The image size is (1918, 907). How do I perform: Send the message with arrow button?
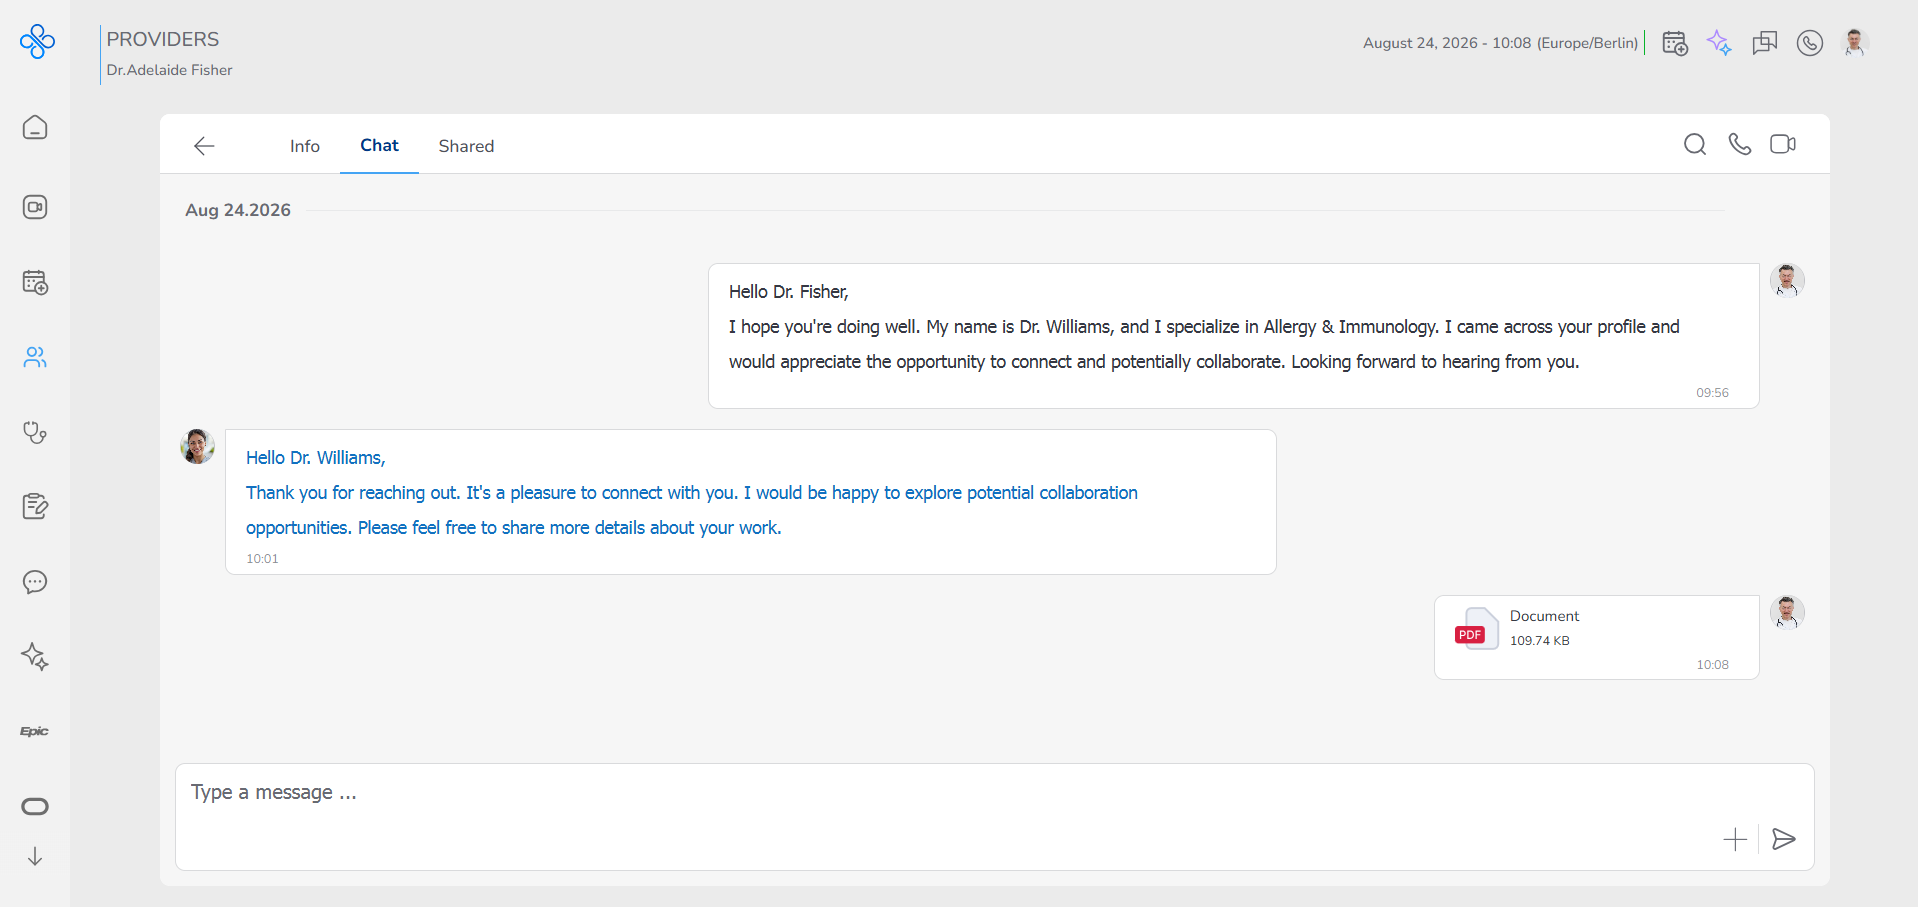tap(1784, 839)
